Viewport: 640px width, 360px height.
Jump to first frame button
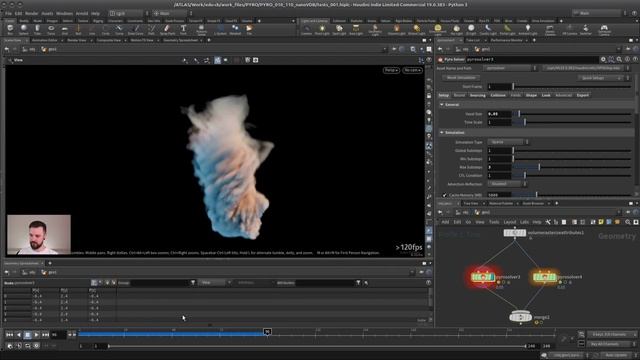pyautogui.click(x=9, y=335)
